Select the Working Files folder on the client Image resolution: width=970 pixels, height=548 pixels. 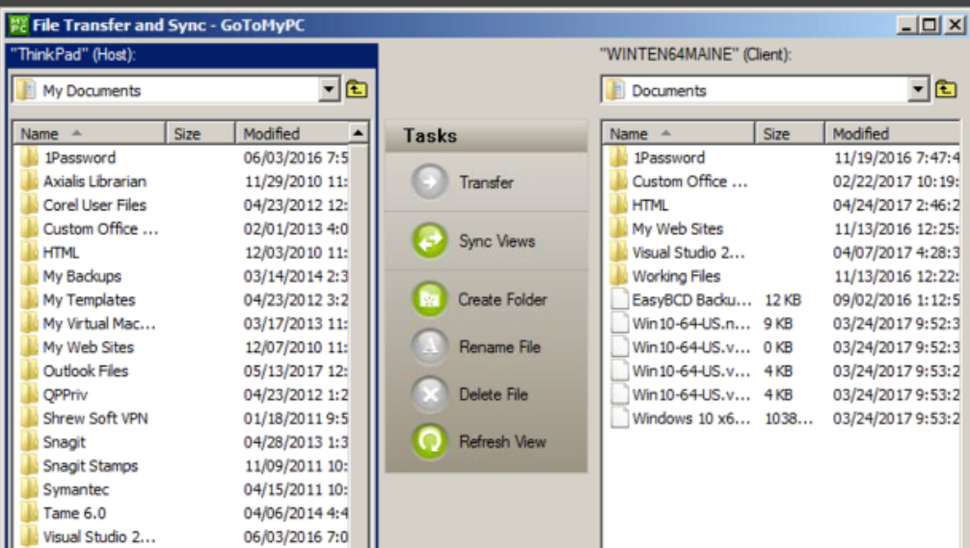(x=676, y=276)
